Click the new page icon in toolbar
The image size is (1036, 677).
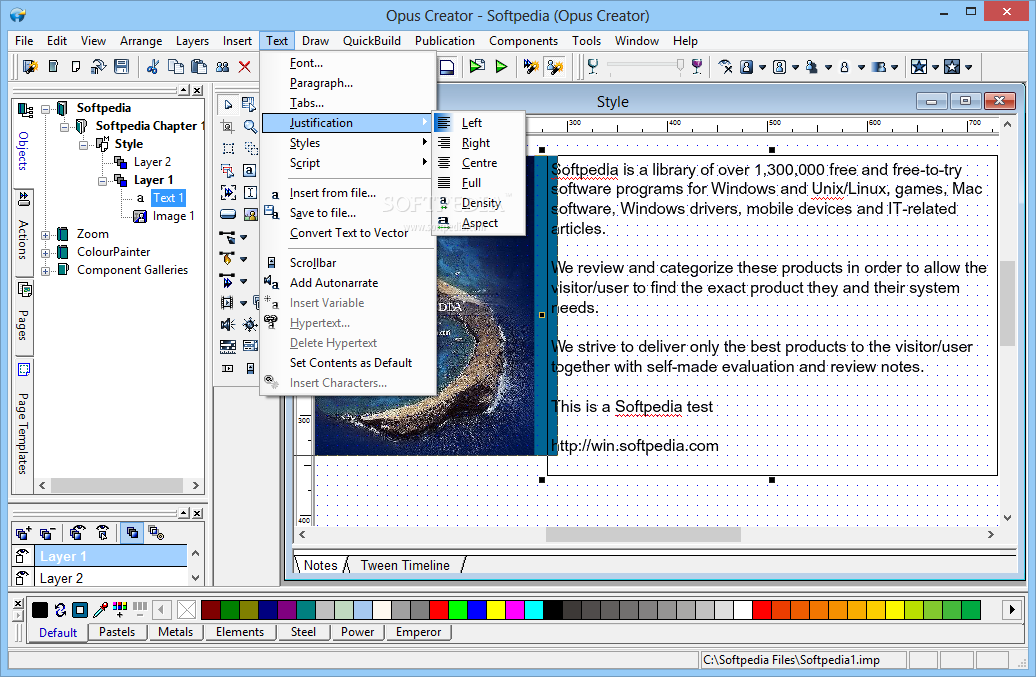point(75,67)
